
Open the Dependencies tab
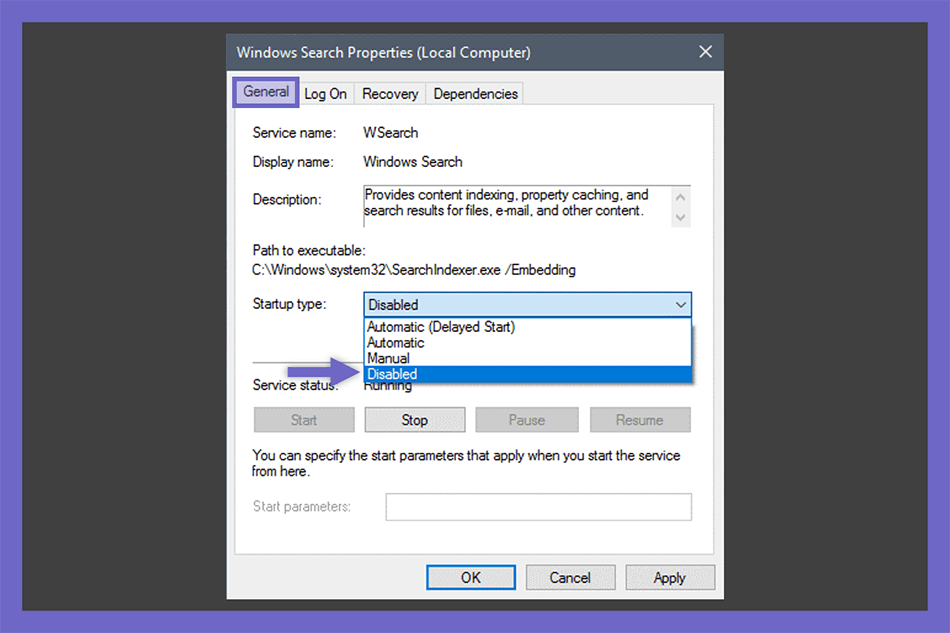tap(475, 94)
